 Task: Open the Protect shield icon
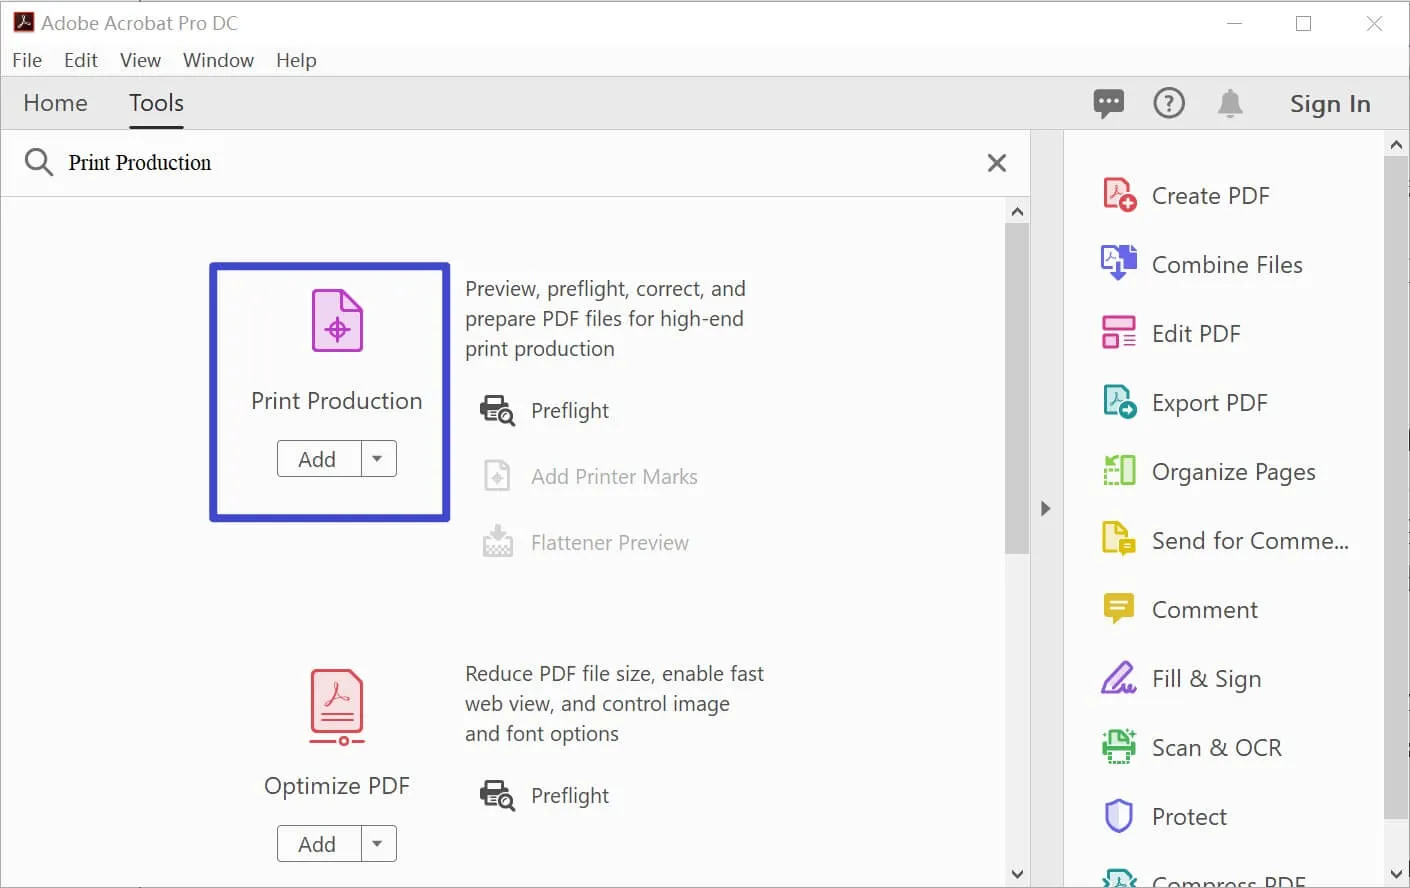[x=1119, y=816]
